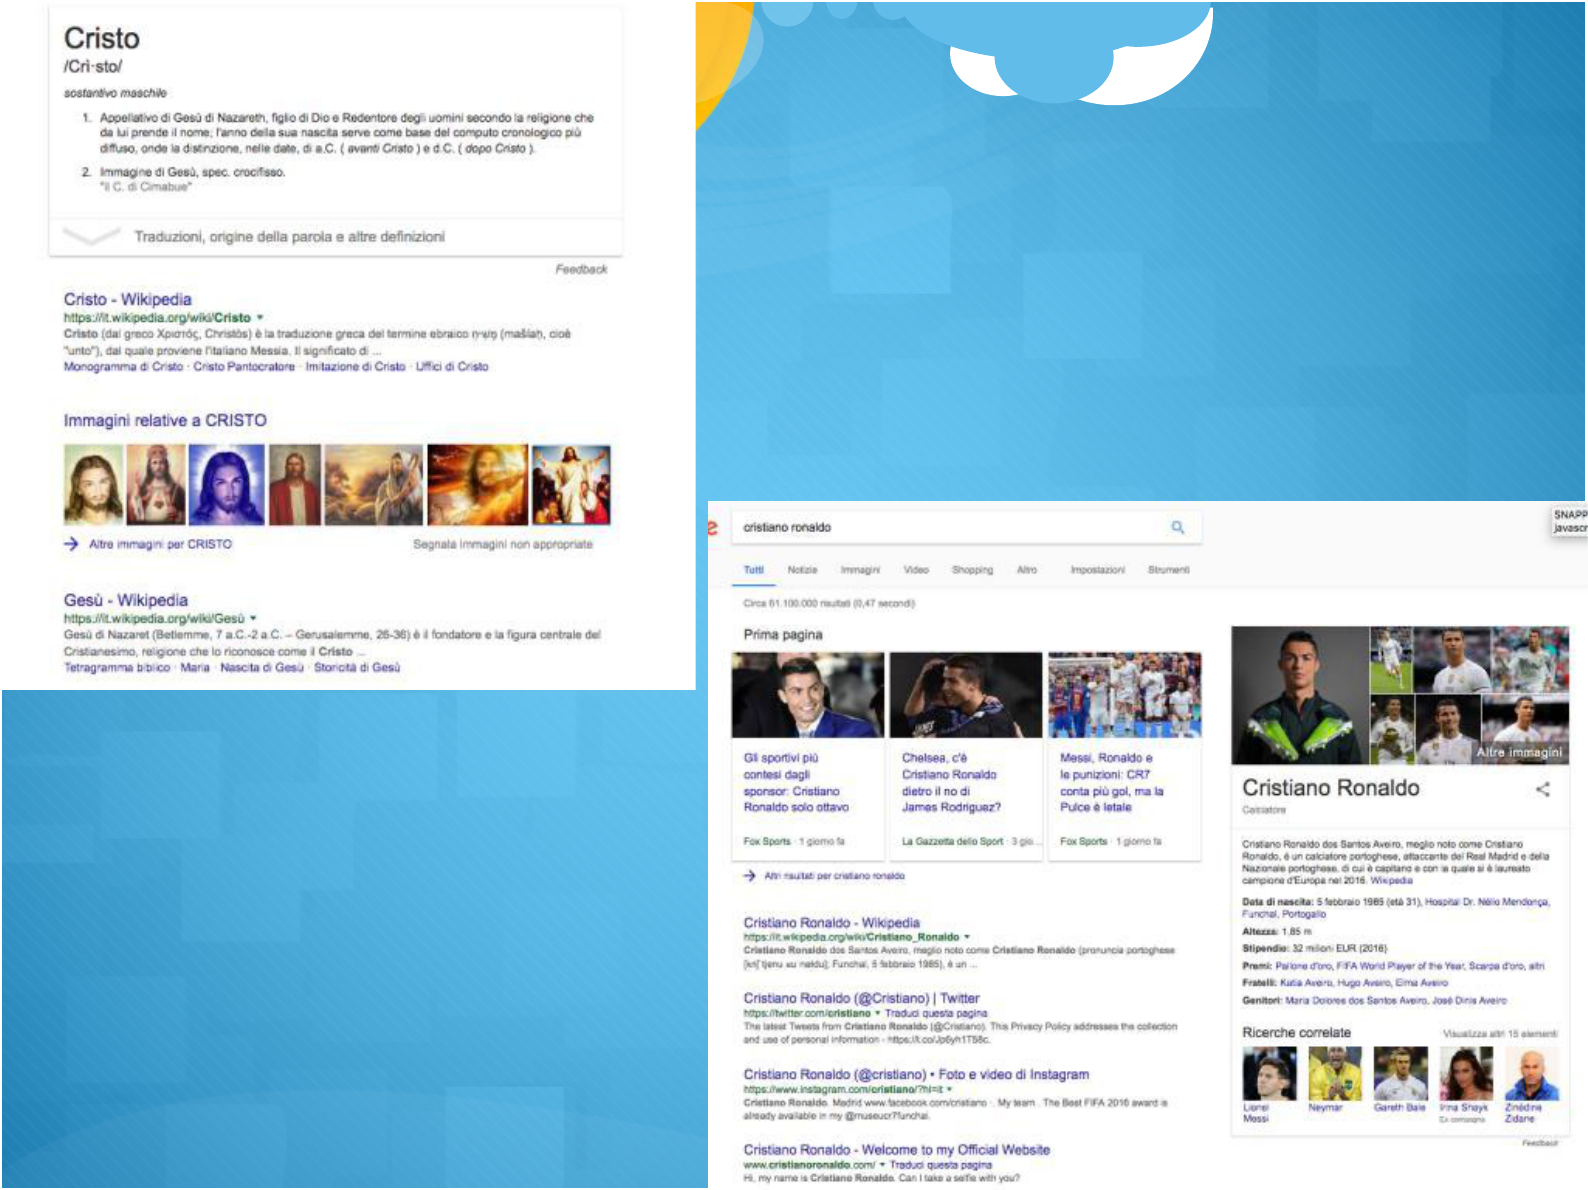1588x1190 pixels.
Task: Open dropdown arrow after instagram.com/cristiano URL
Action: (x=949, y=1089)
